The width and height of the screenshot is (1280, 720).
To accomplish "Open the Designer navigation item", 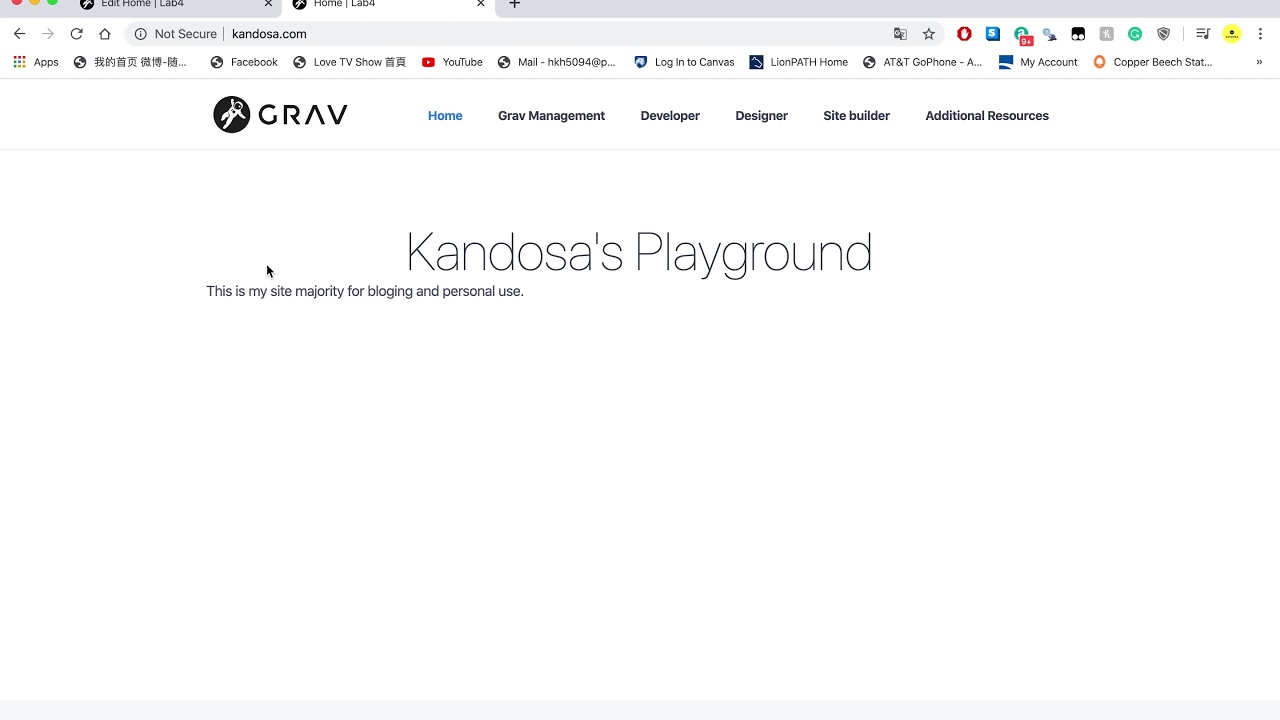I will coord(761,116).
